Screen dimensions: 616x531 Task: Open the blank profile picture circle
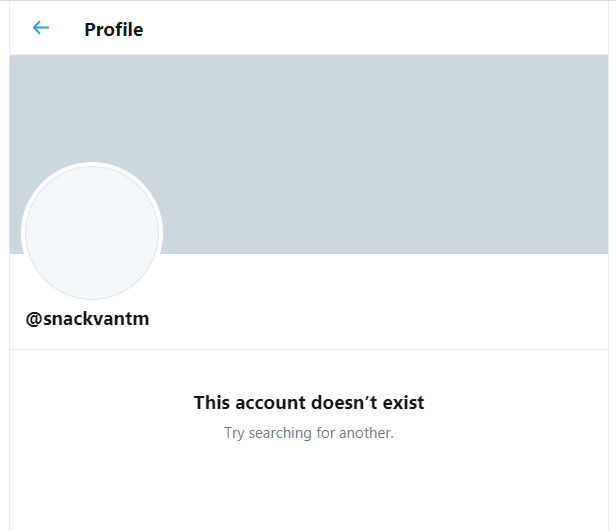tap(92, 233)
